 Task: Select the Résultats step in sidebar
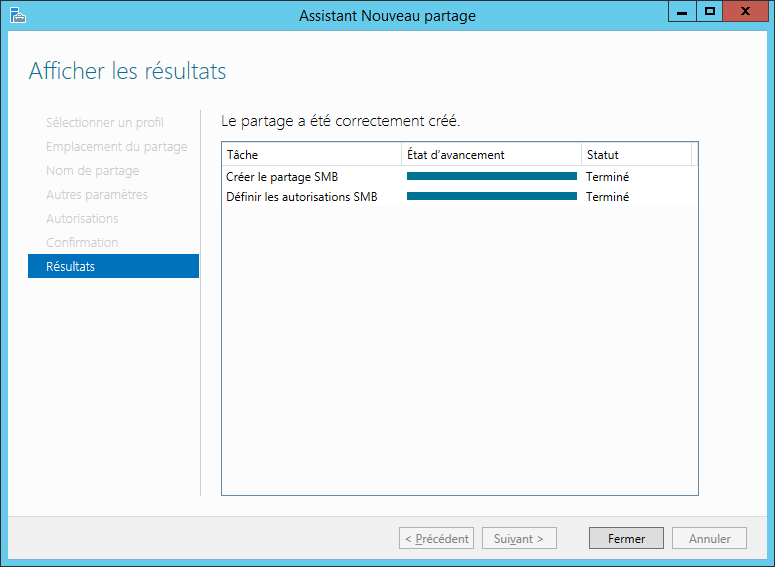114,266
